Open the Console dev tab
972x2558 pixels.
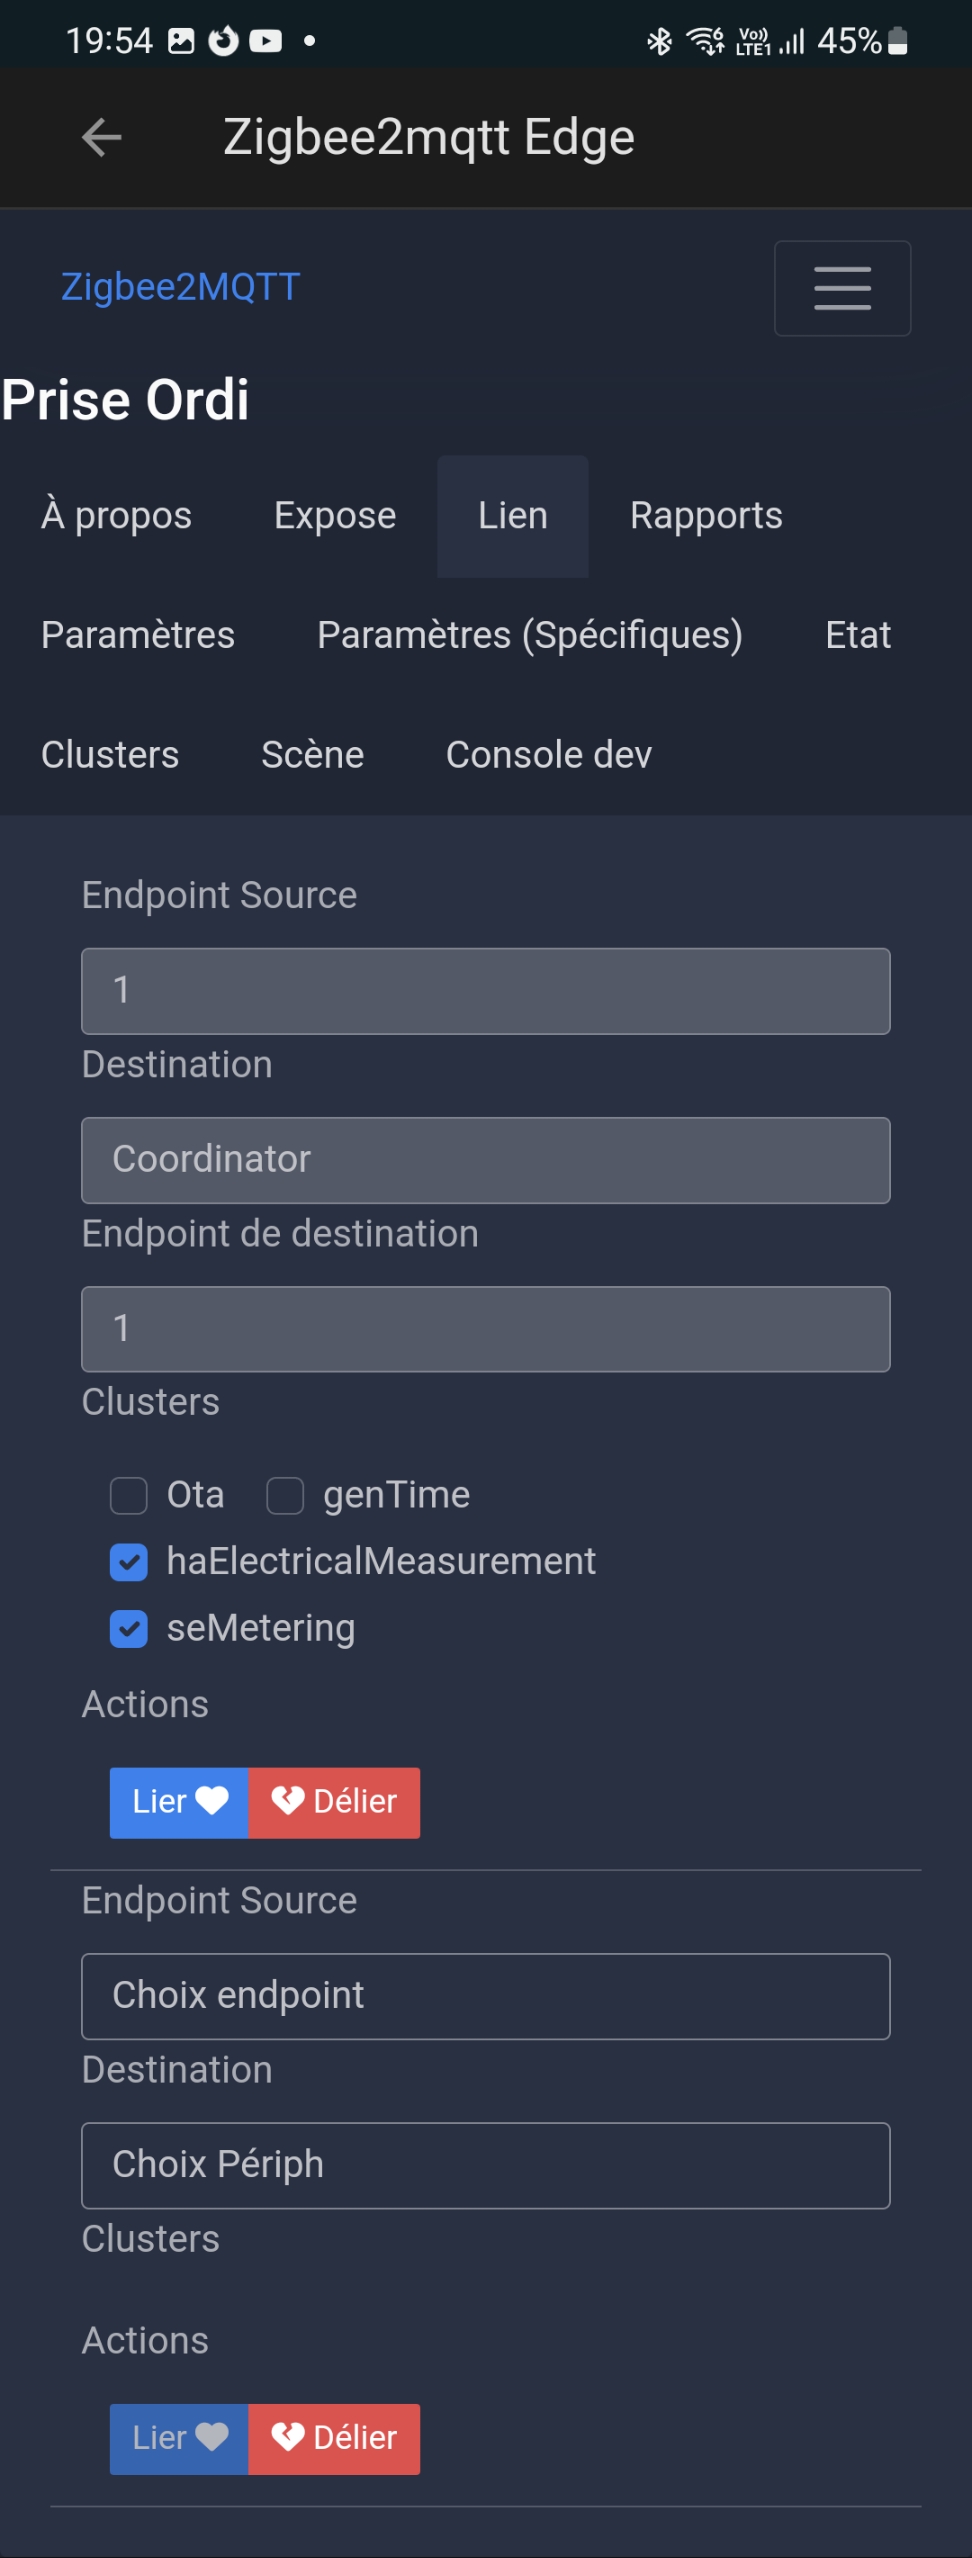(549, 756)
